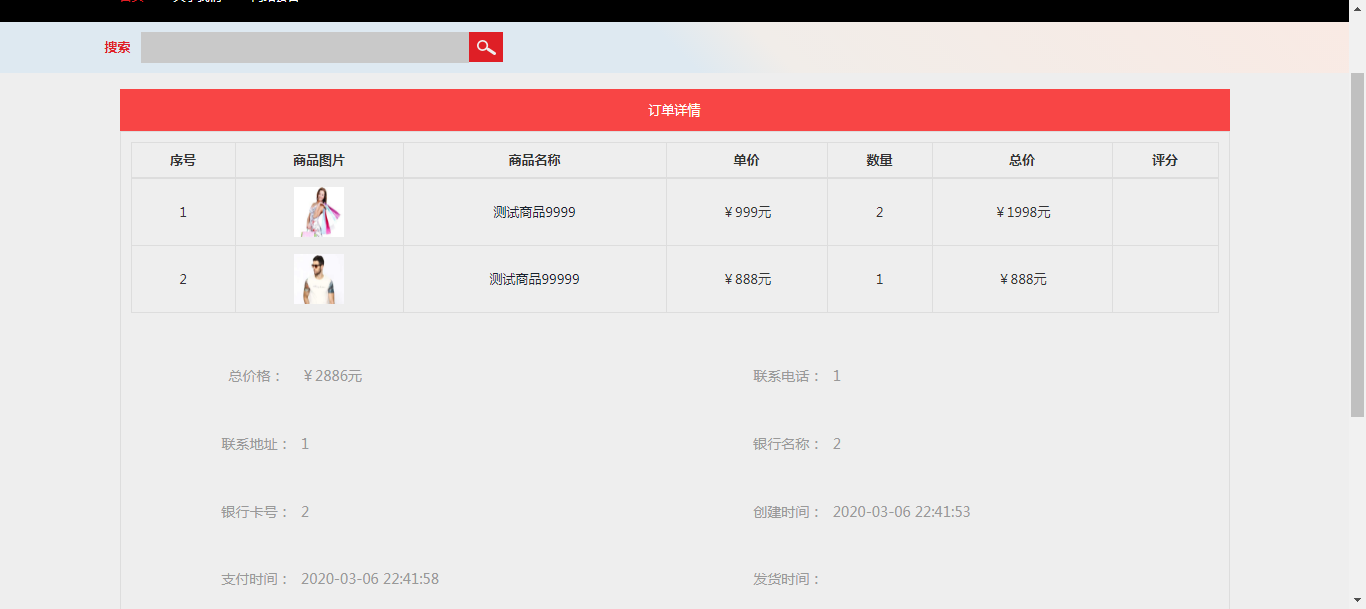Select the 总价格 value ￥2886元
This screenshot has width=1366, height=609.
tap(332, 376)
